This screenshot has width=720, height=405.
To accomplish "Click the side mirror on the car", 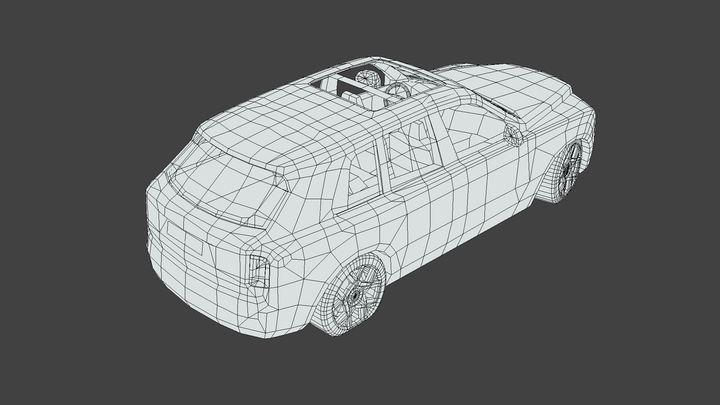I will [515, 135].
